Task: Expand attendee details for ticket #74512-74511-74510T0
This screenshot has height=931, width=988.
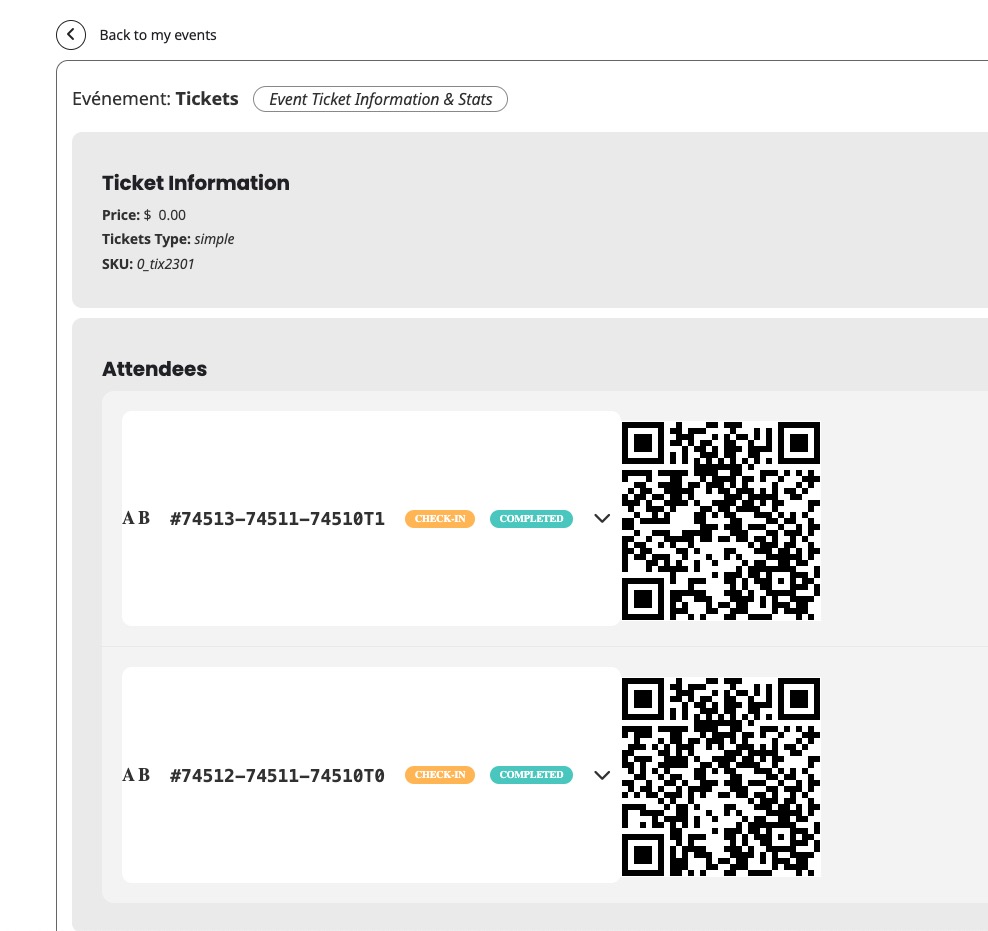Action: pos(602,774)
